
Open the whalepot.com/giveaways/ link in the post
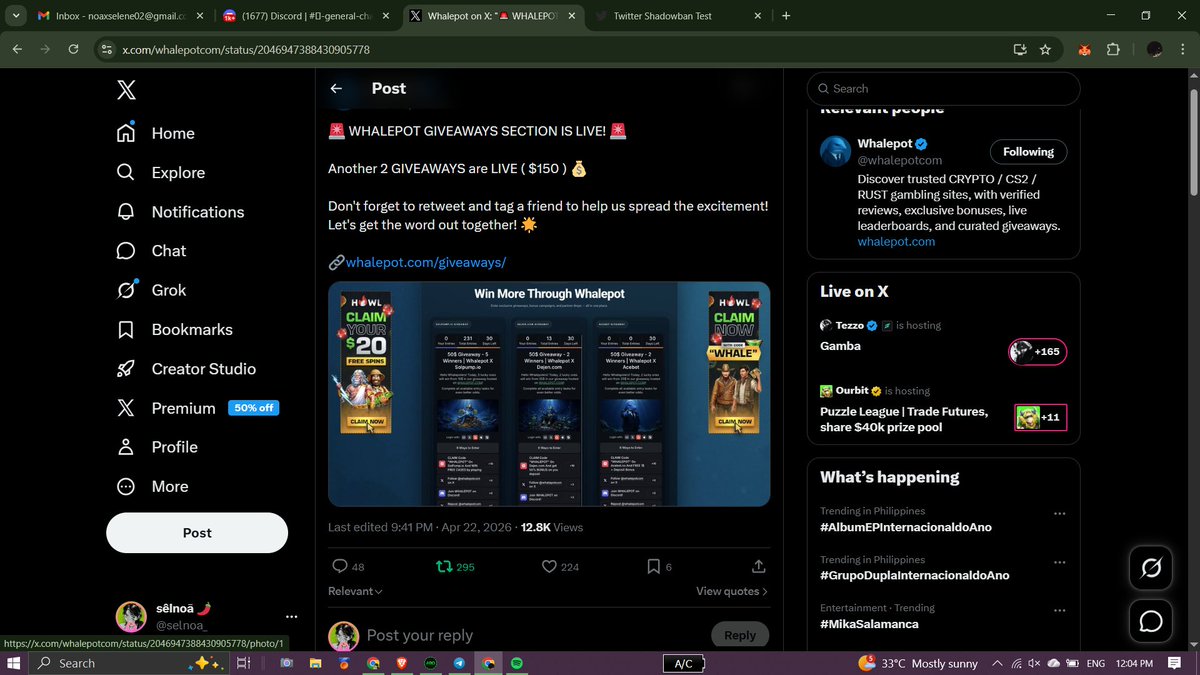point(426,262)
